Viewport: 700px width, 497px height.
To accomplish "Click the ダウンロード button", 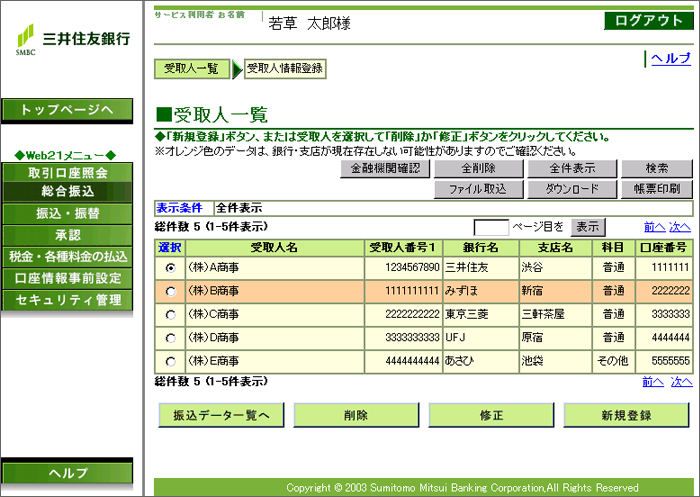I will [x=572, y=189].
